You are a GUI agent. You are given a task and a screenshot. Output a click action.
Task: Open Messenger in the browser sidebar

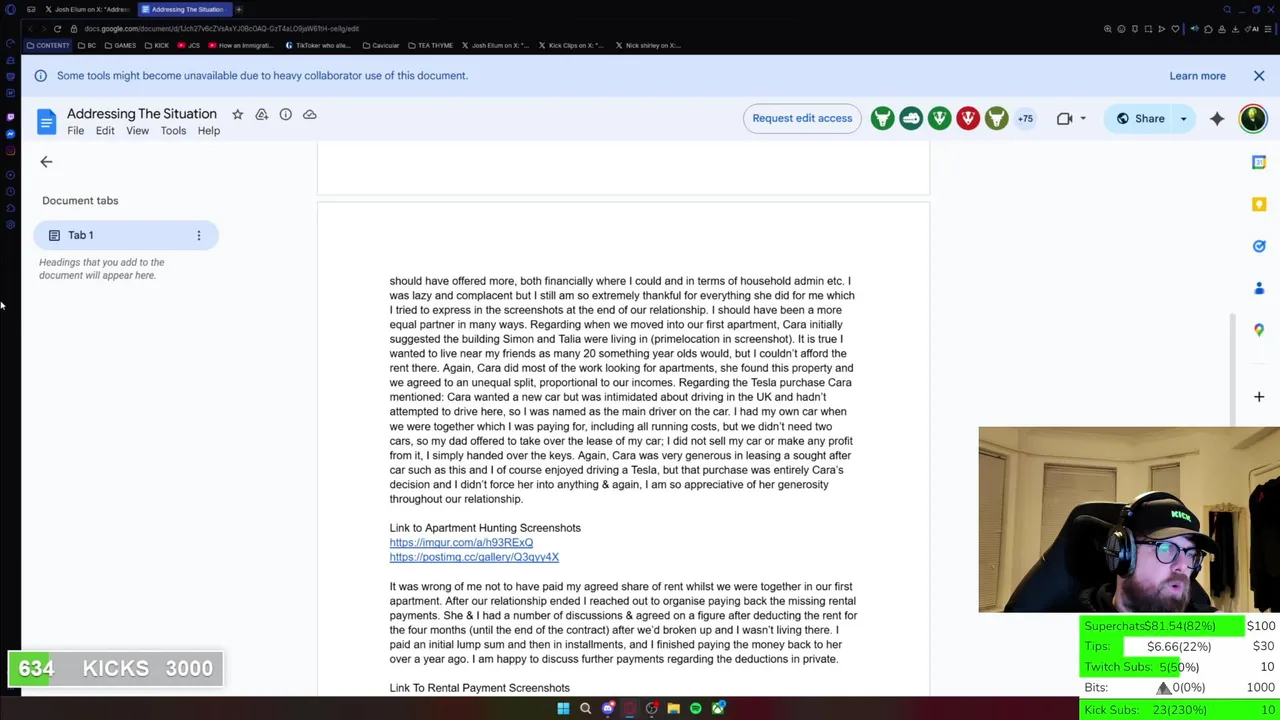tap(10, 134)
